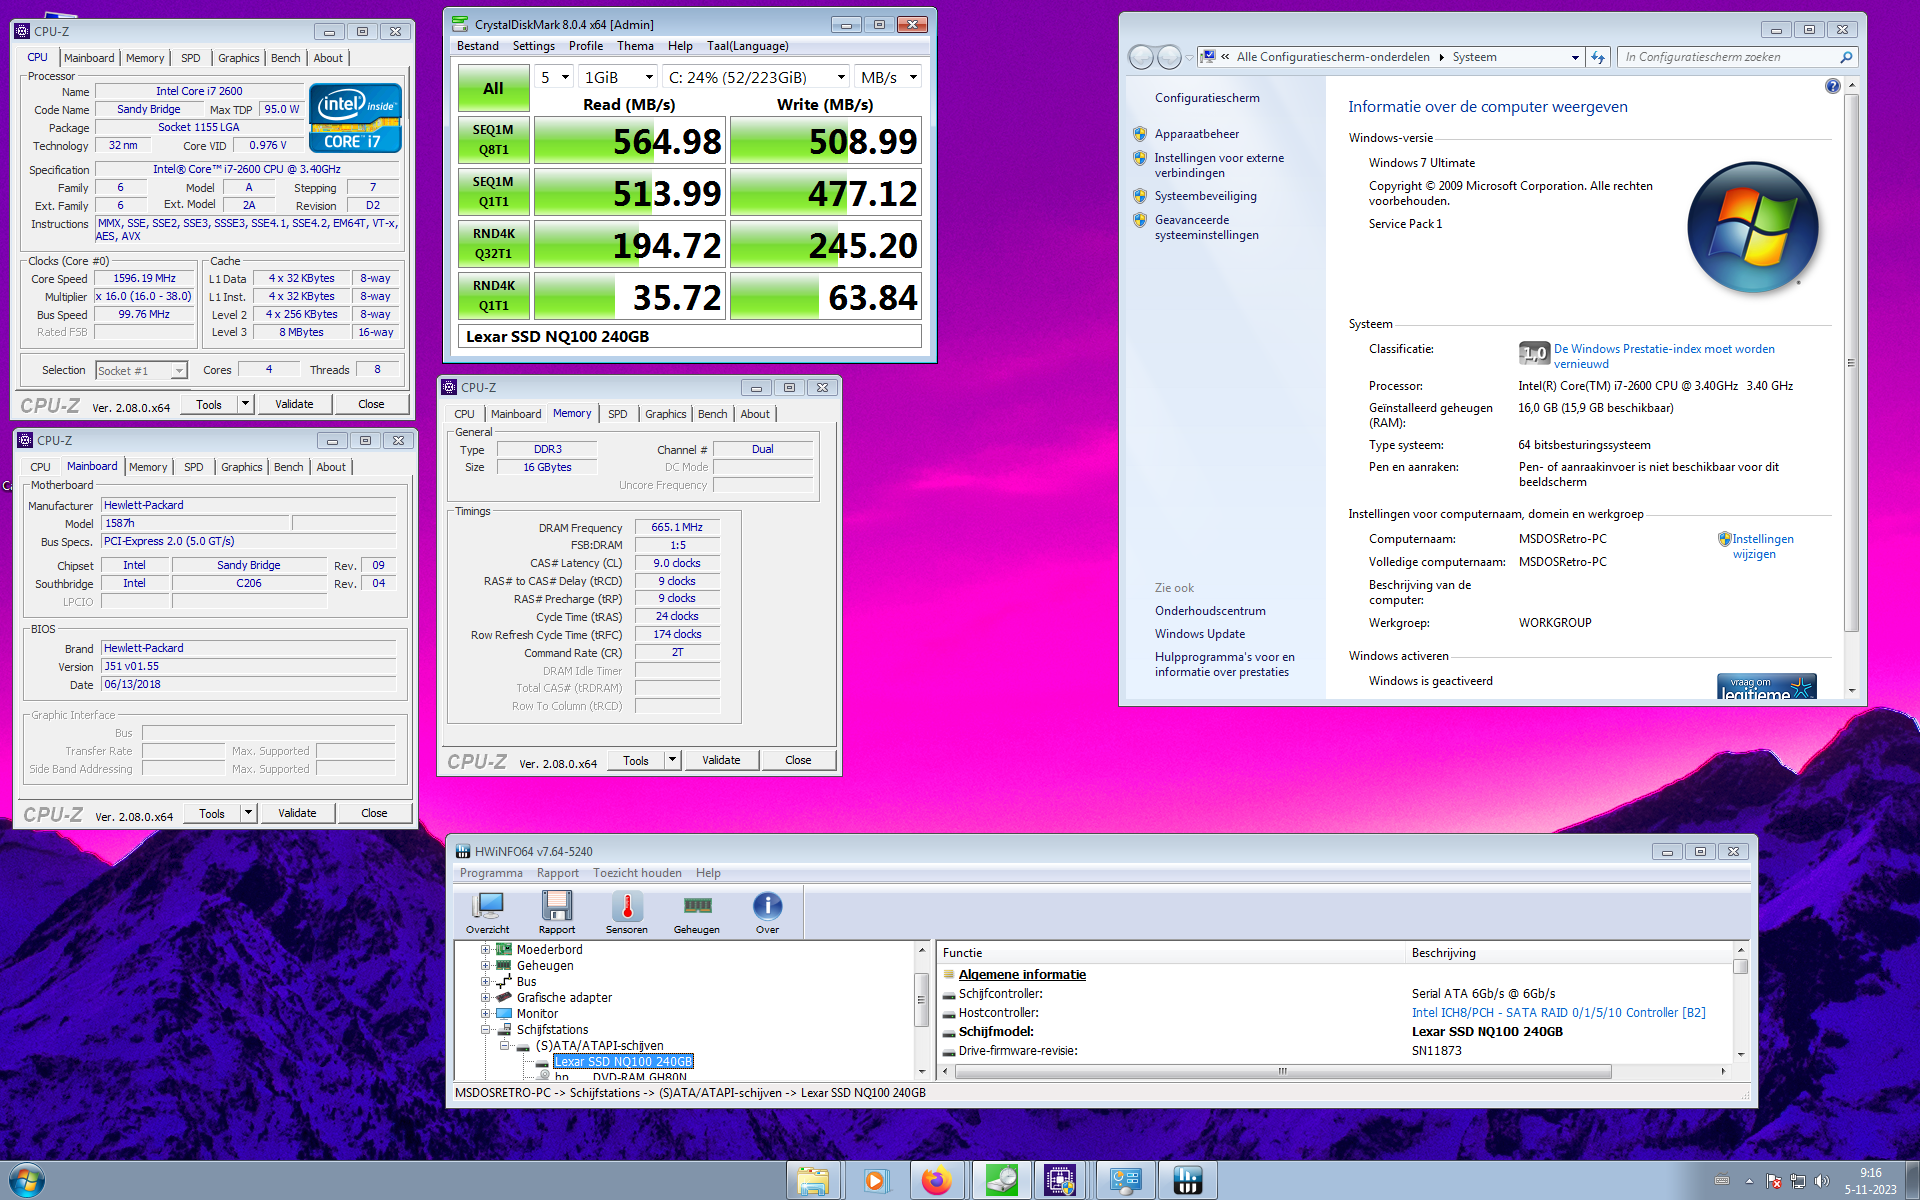Open the Control Panel taskbar icon
The image size is (1920, 1200).
tap(1125, 1181)
